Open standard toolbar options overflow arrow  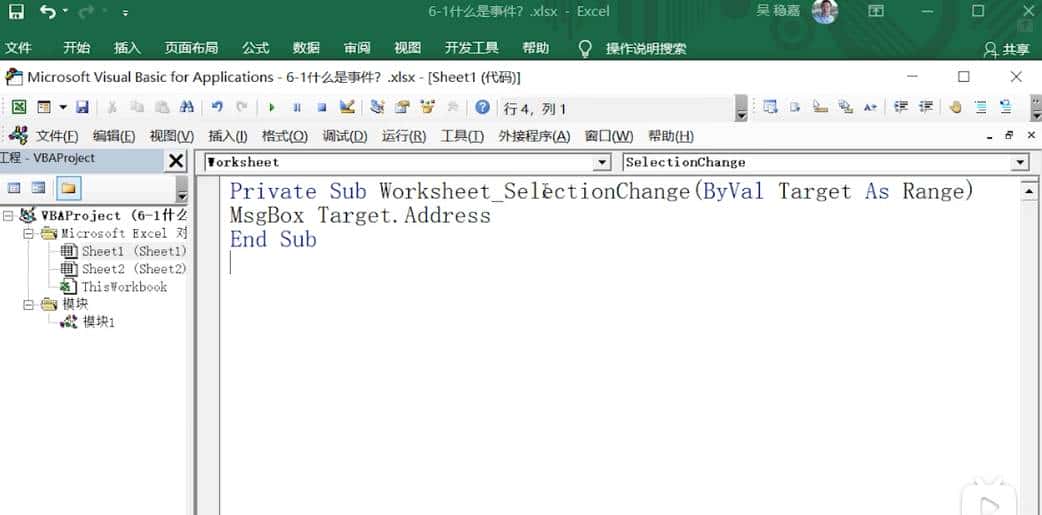click(742, 109)
